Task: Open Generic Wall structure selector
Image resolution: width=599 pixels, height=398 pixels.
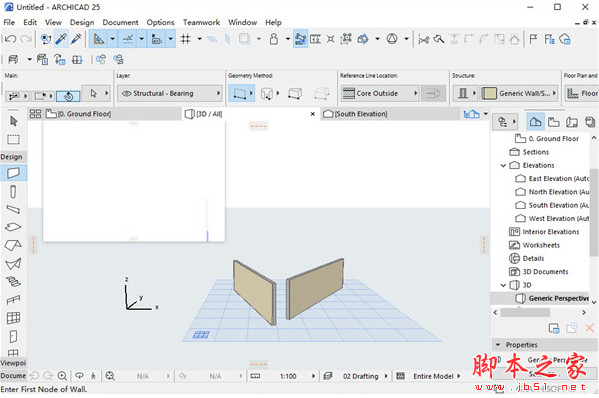Action: tap(519, 93)
